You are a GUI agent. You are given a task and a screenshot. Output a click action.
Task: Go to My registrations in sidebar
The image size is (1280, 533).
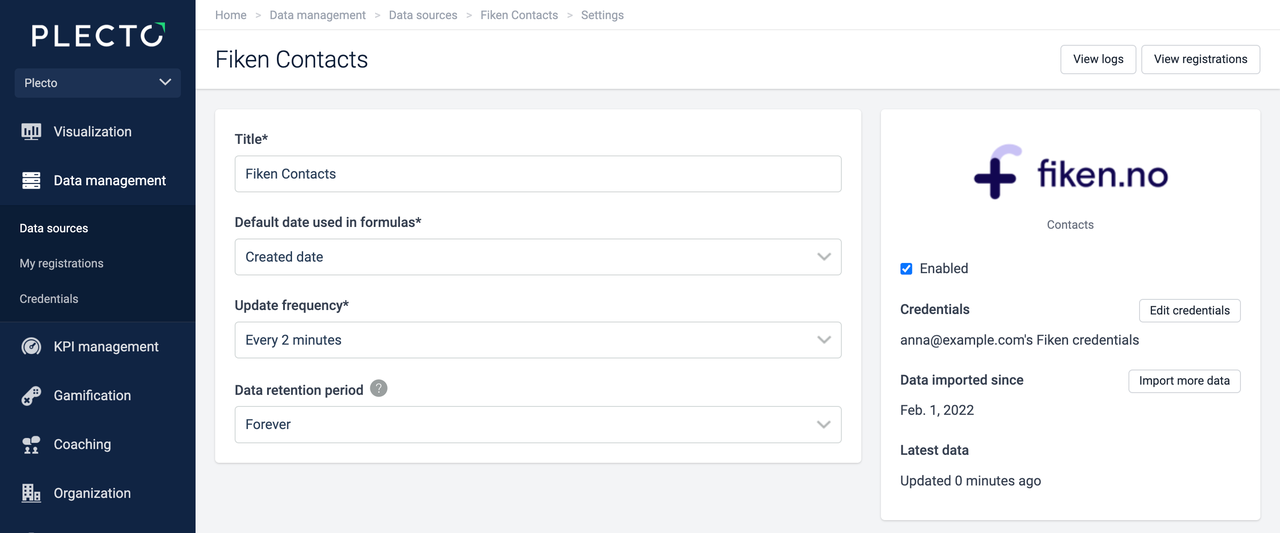61,264
